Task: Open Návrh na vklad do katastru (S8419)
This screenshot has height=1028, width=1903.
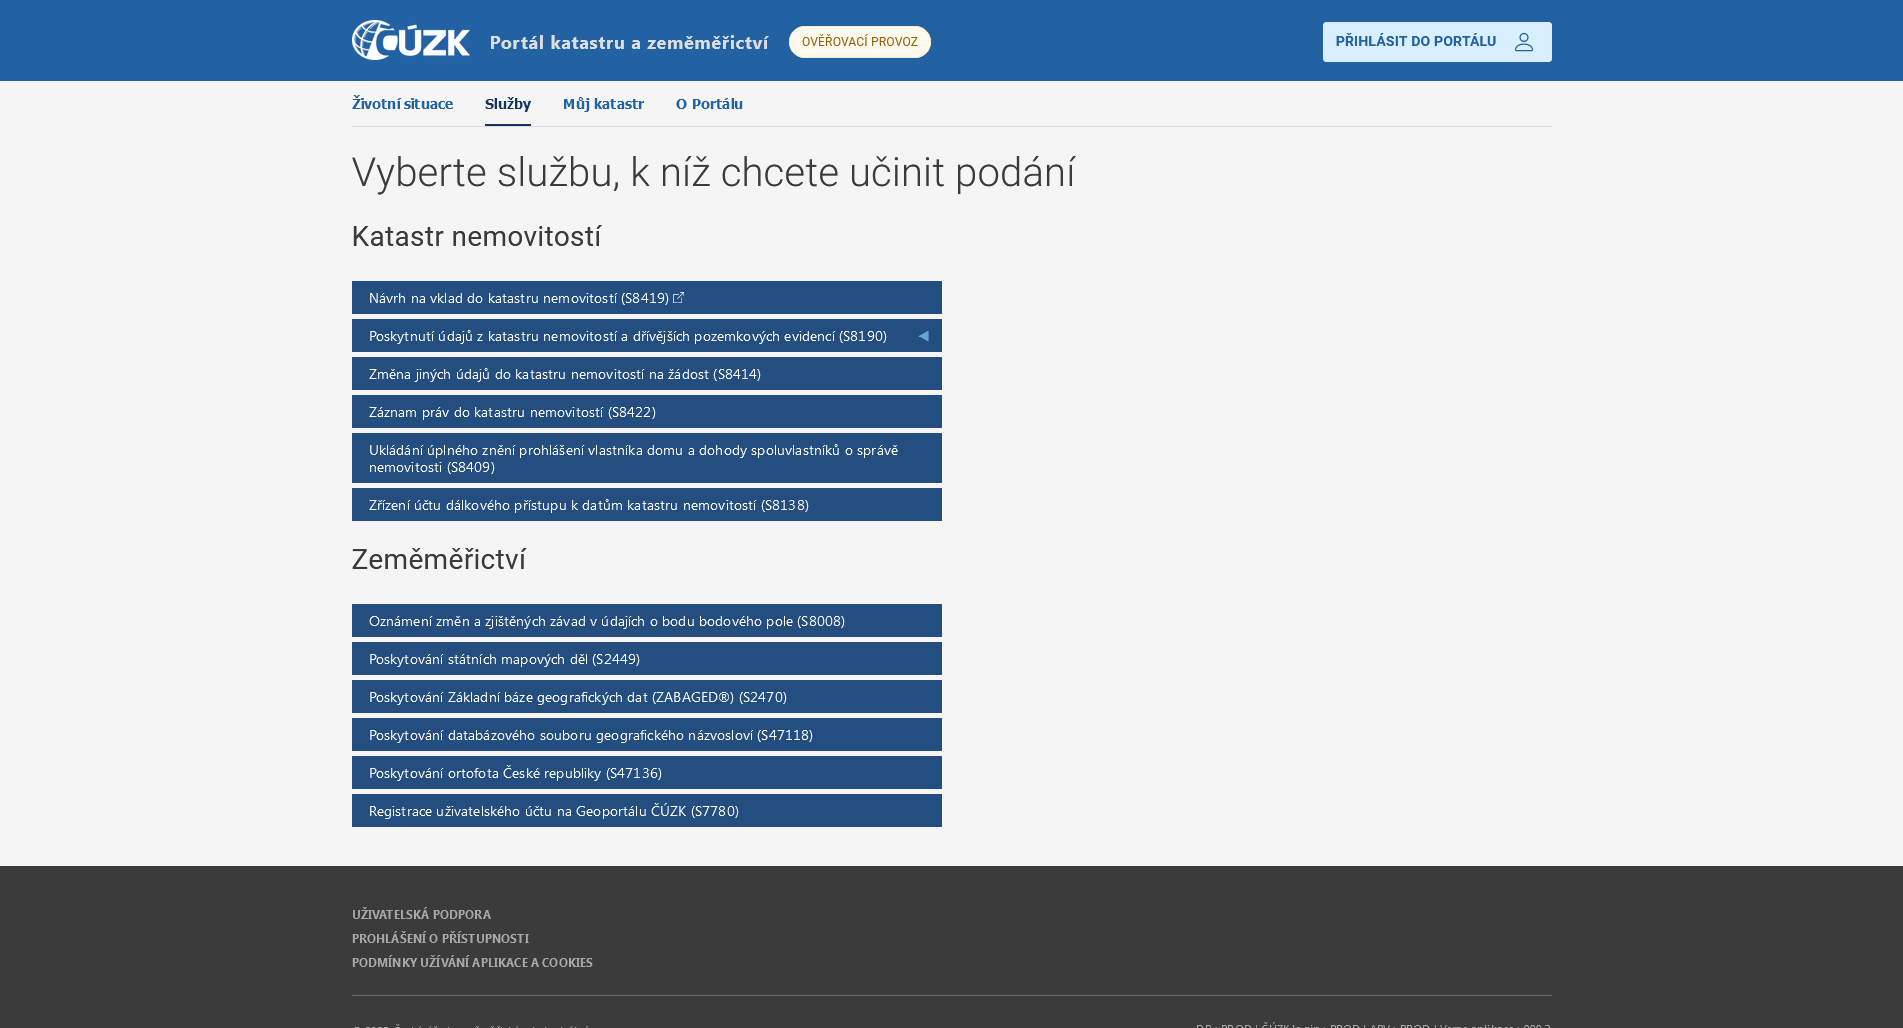Action: coord(647,298)
